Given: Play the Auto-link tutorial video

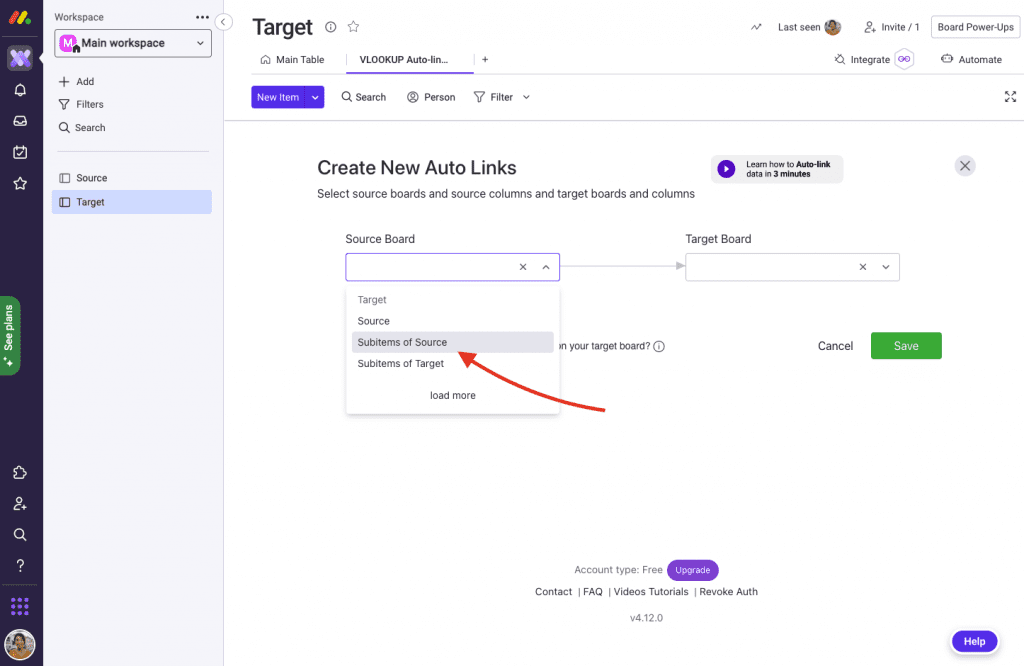Looking at the screenshot, I should point(726,169).
